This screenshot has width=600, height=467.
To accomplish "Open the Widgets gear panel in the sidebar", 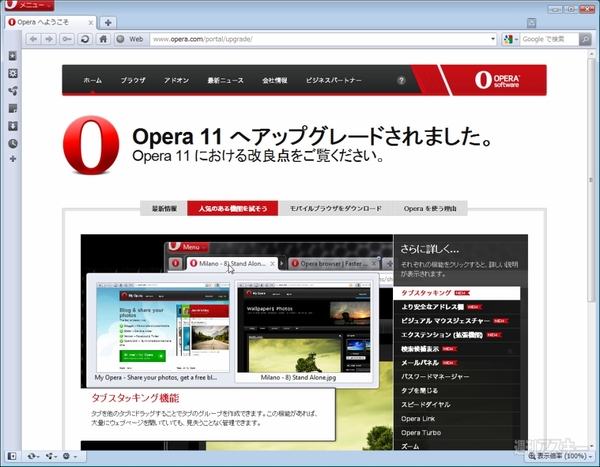I will (13, 73).
